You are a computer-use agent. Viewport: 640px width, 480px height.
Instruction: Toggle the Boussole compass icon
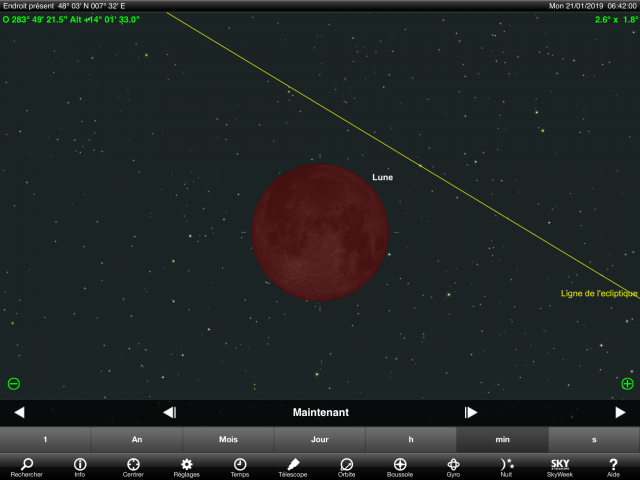(400, 467)
